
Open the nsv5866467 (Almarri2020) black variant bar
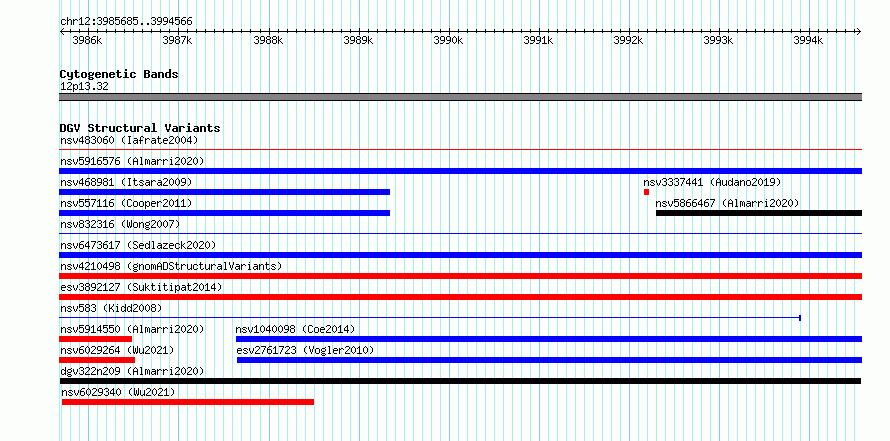pyautogui.click(x=759, y=213)
